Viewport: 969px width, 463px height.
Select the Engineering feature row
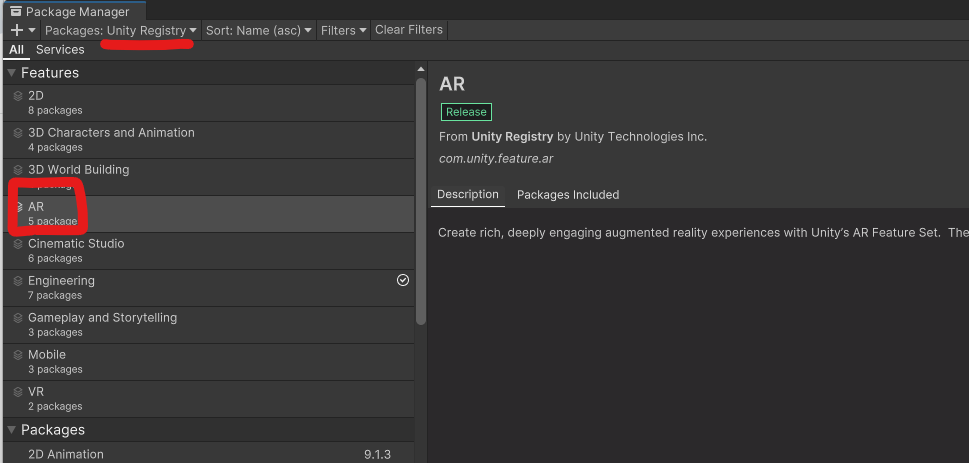(209, 288)
